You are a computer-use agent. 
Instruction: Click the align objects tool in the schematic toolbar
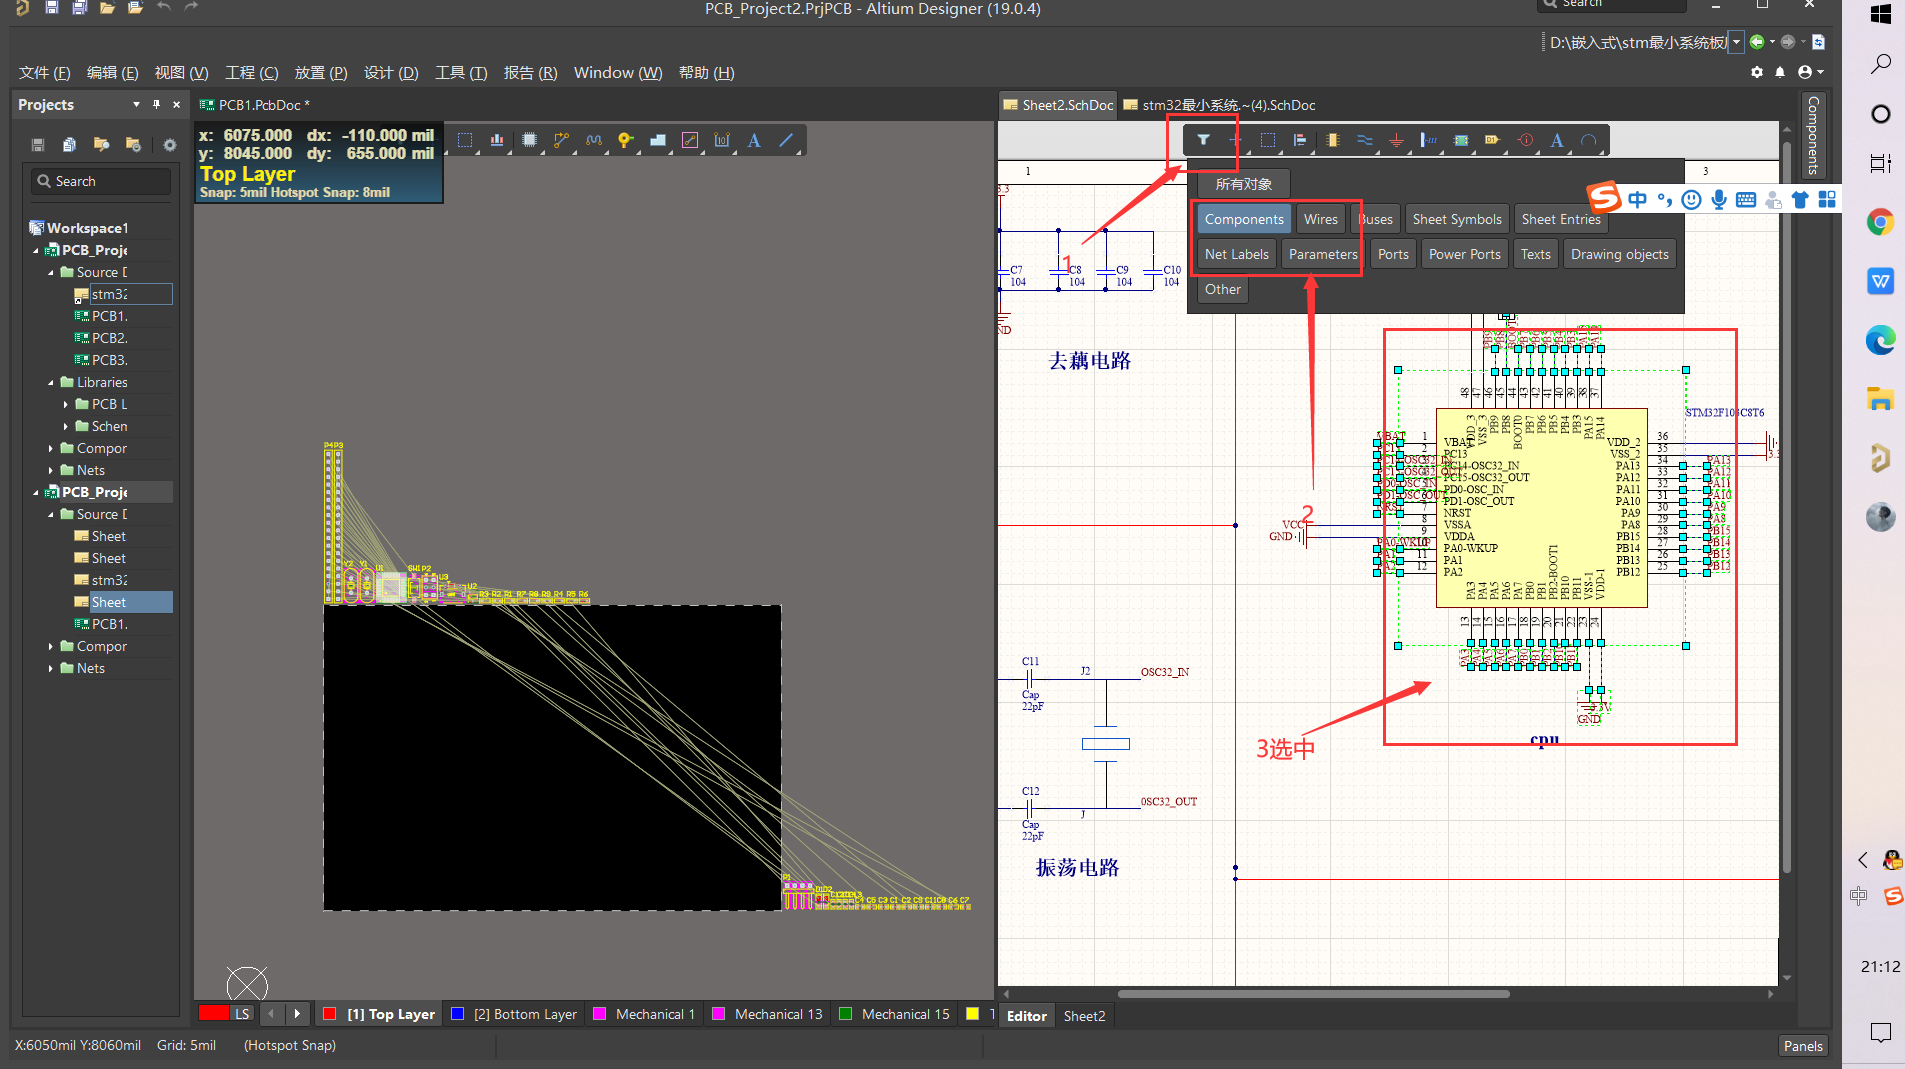(1299, 140)
